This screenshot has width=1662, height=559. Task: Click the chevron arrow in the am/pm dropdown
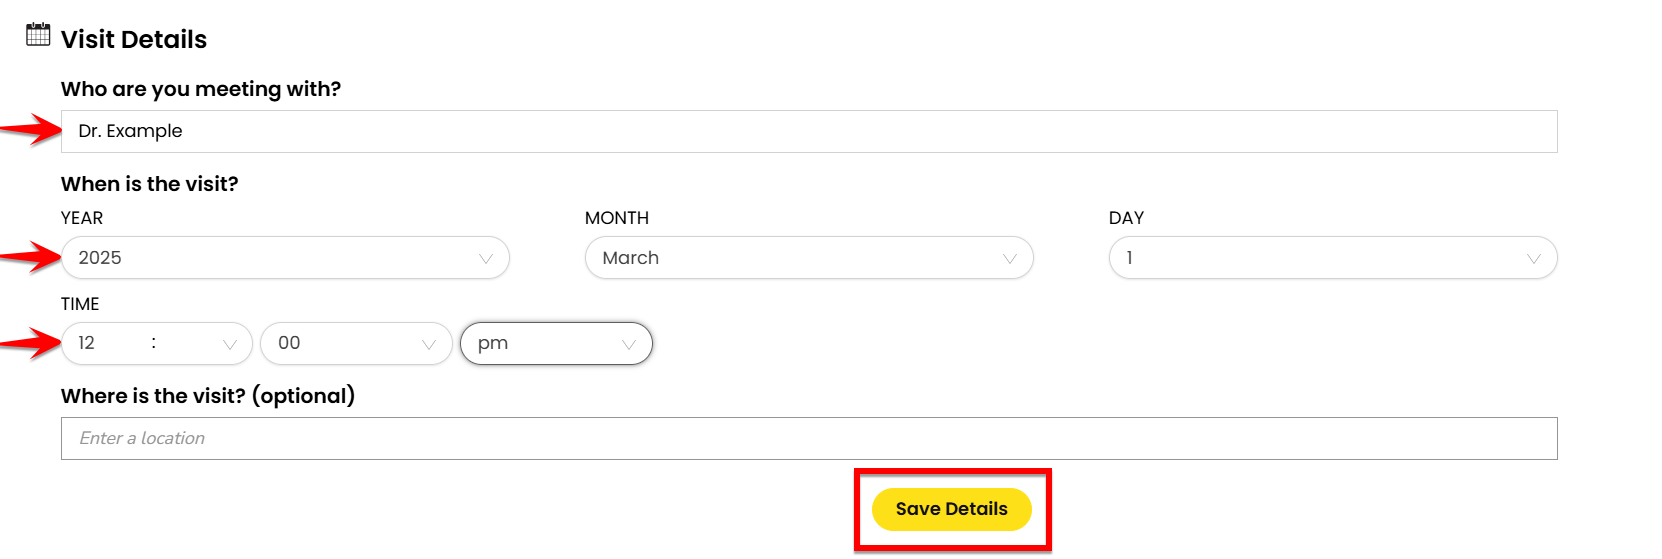pos(629,345)
